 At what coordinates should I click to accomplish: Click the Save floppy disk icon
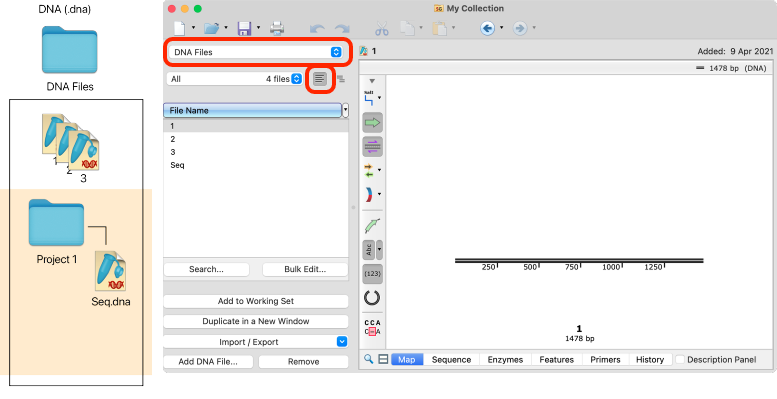click(x=244, y=28)
